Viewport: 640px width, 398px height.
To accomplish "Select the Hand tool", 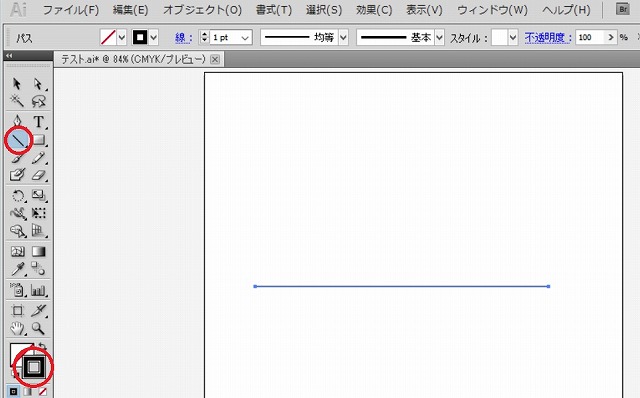I will point(17,328).
